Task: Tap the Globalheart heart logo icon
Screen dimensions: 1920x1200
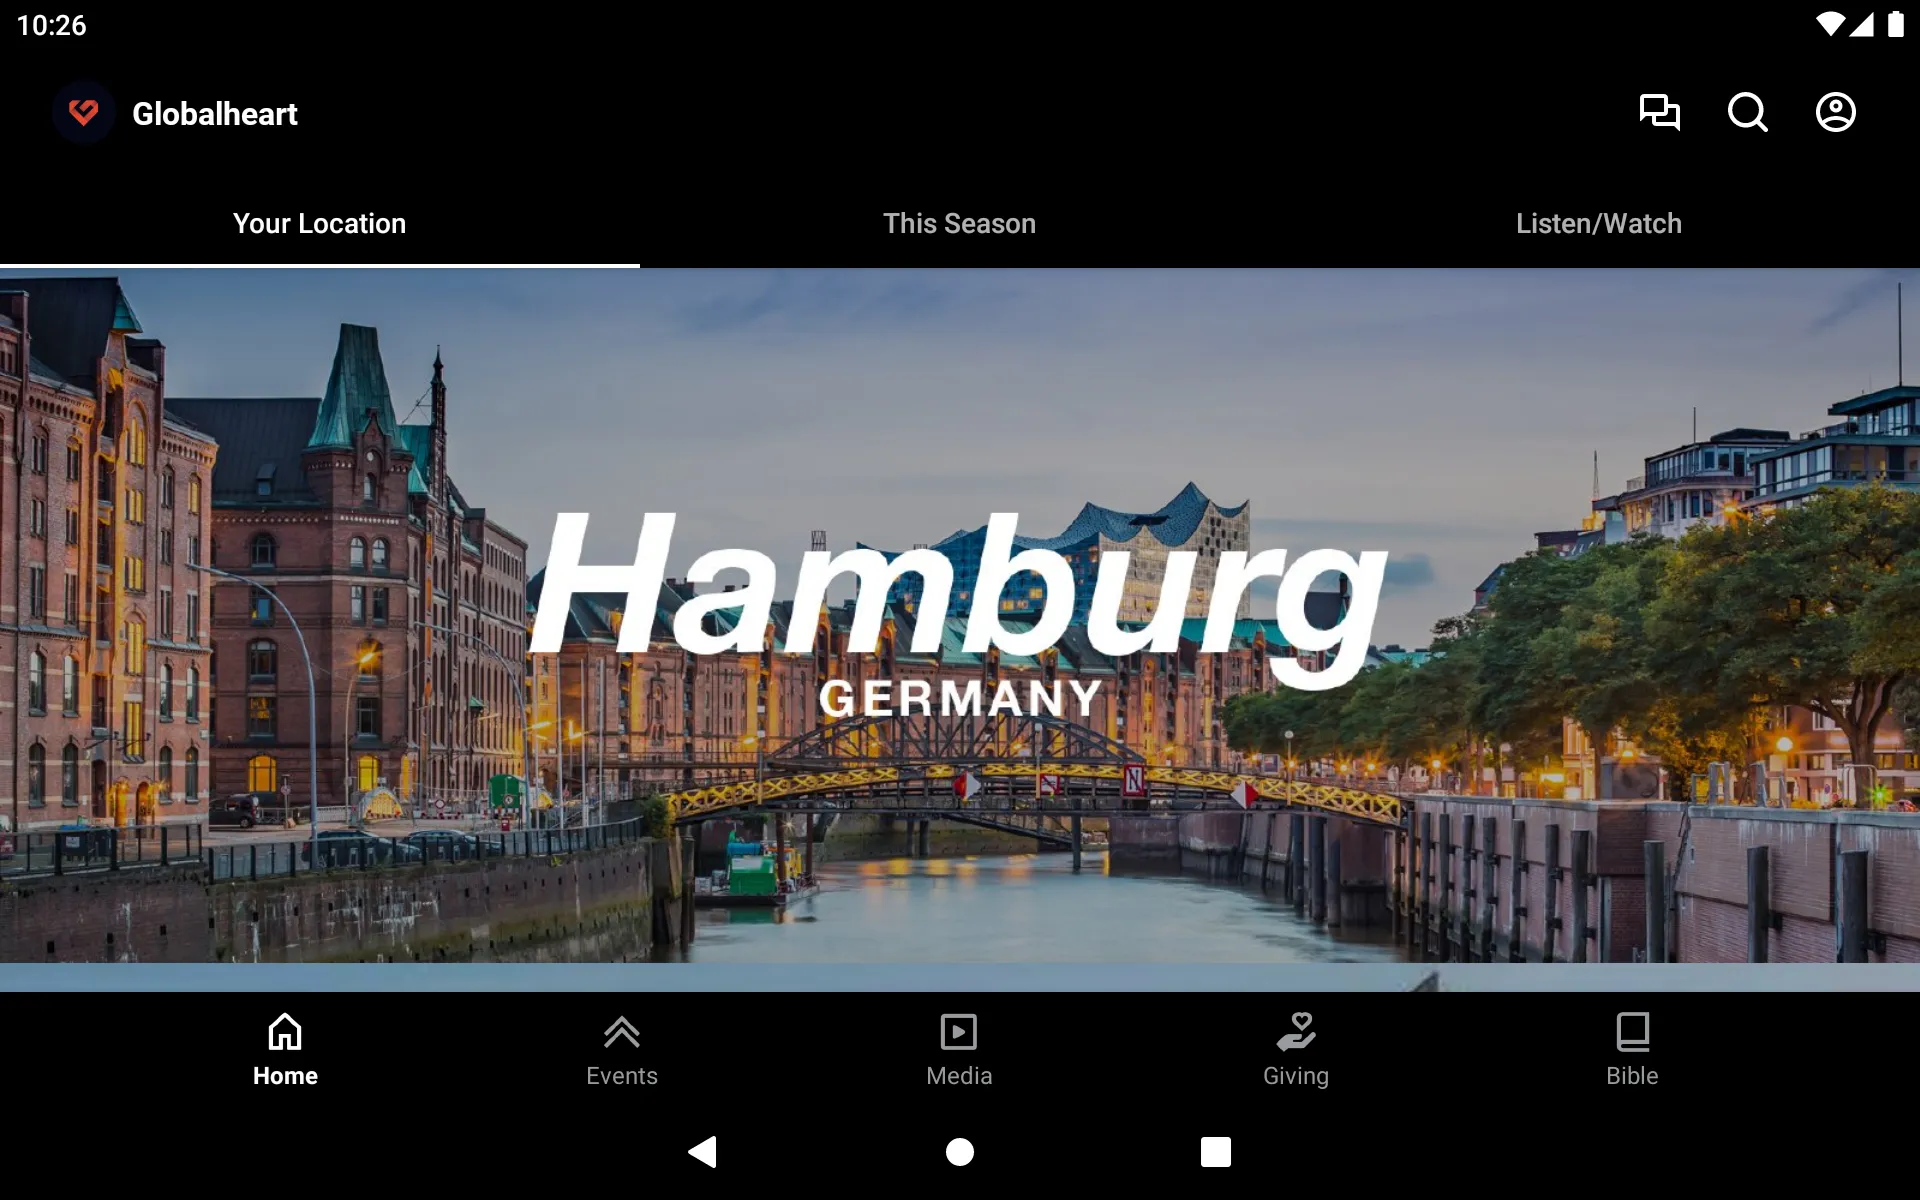Action: [x=82, y=112]
